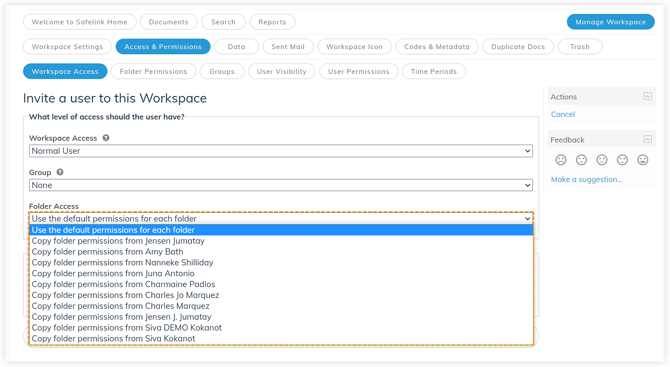
Task: Choose Copy folder permissions from Charmaine Padios
Action: point(281,285)
